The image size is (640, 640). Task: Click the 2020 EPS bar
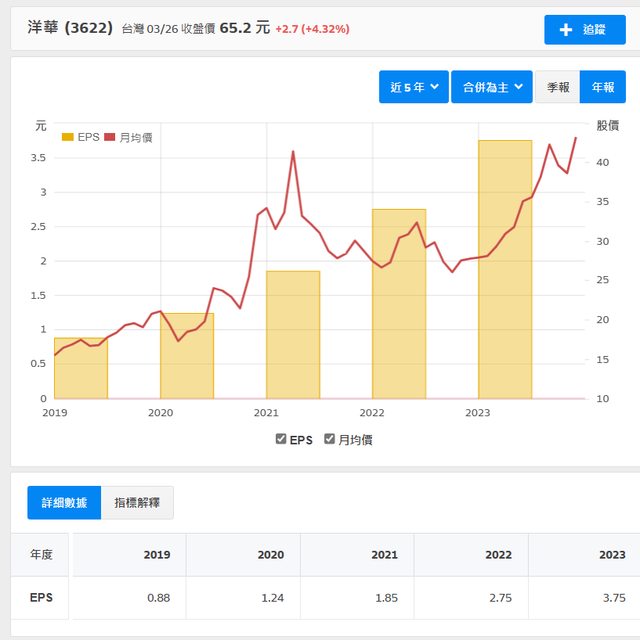pos(187,356)
